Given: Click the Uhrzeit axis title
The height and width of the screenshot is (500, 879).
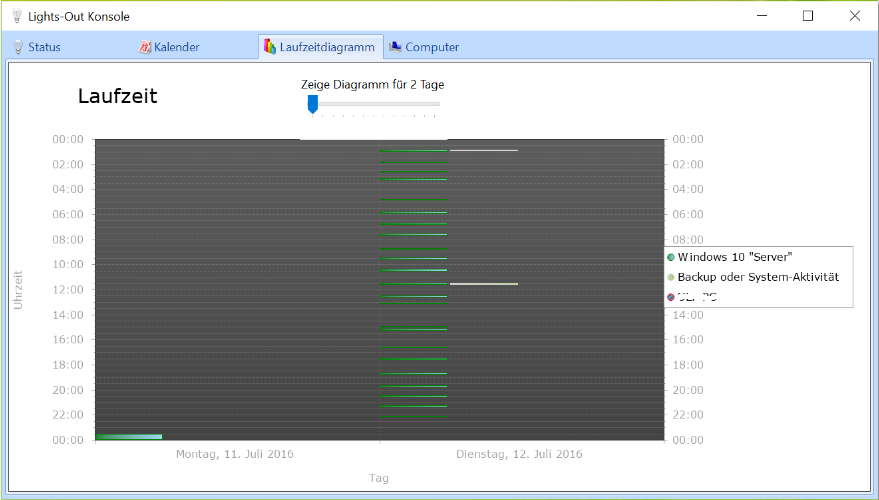Looking at the screenshot, I should [x=18, y=290].
